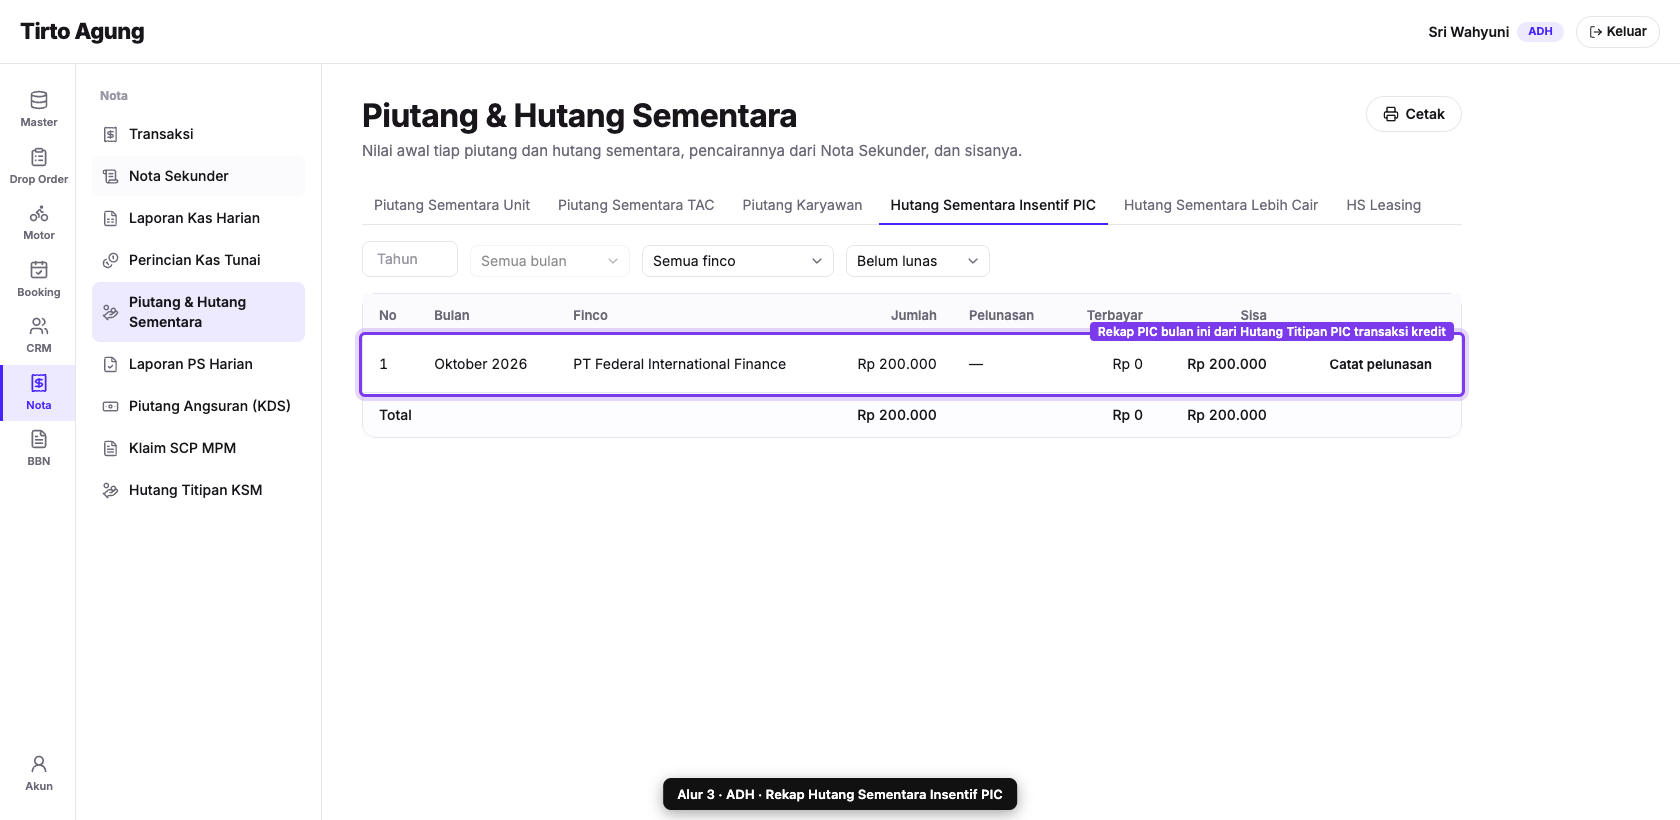Select the Hutang Sementara Insentif PIC tab

point(993,205)
